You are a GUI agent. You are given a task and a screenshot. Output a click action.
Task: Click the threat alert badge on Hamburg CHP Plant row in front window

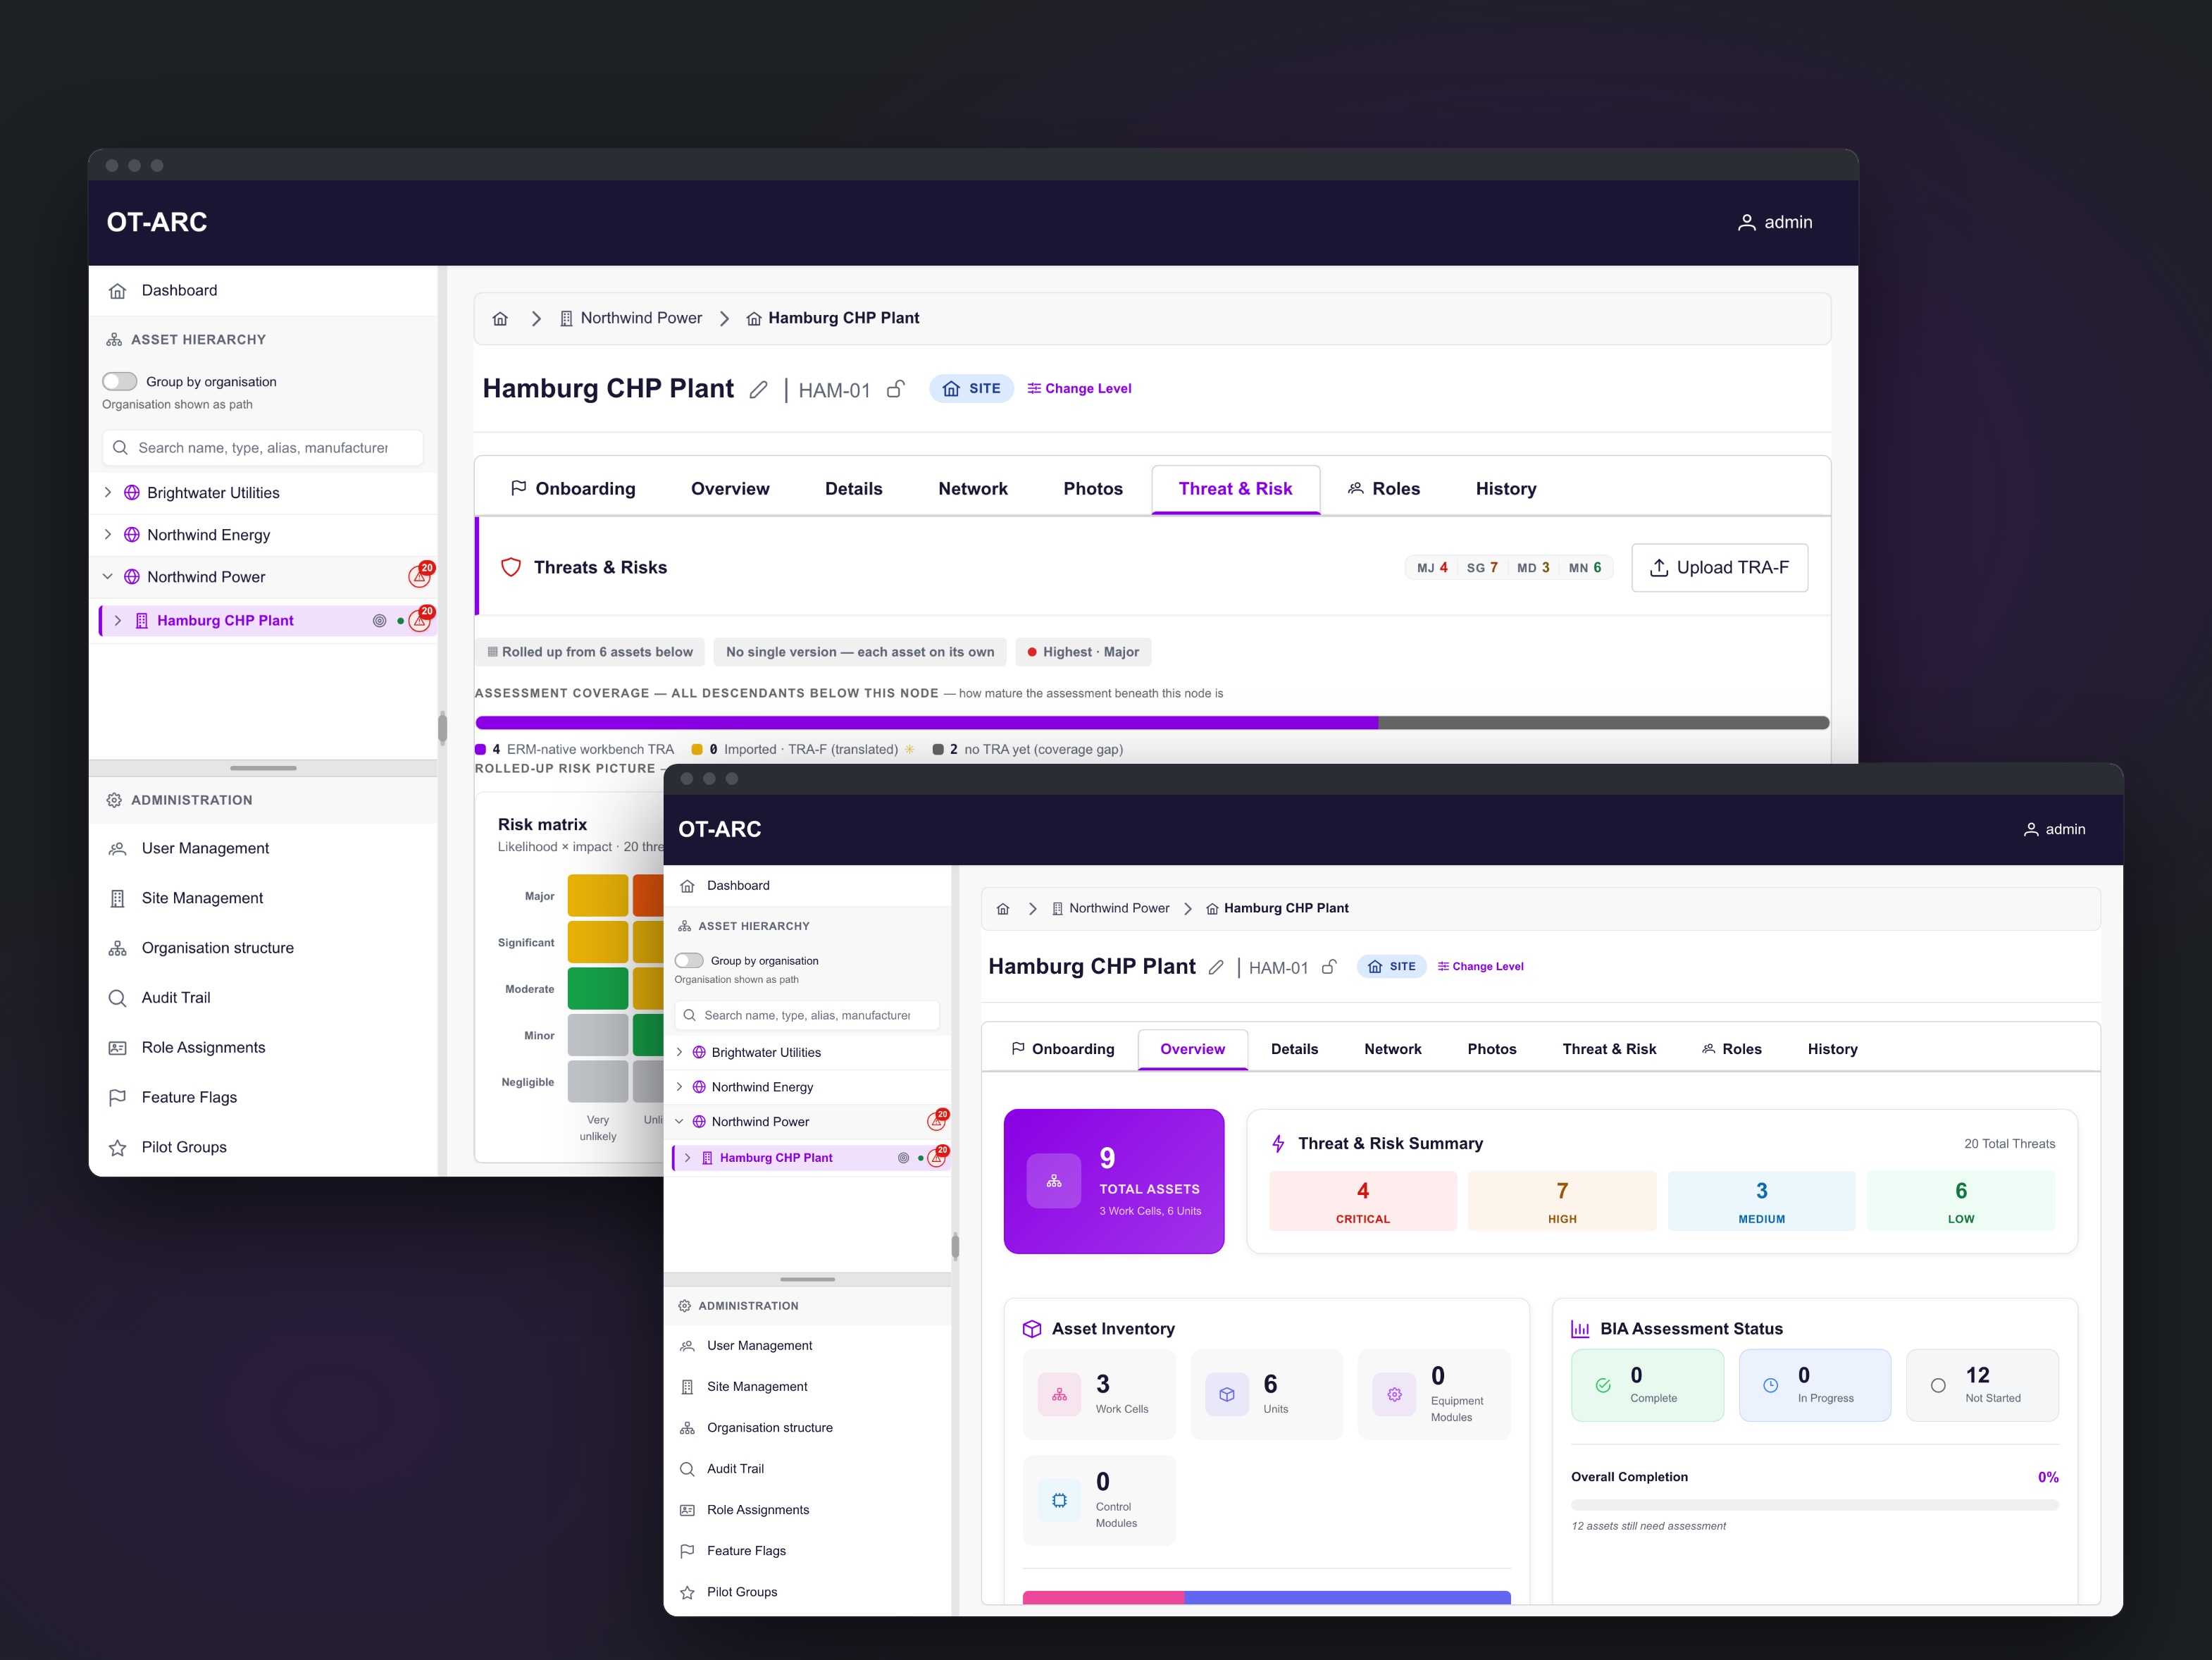pyautogui.click(x=938, y=1157)
